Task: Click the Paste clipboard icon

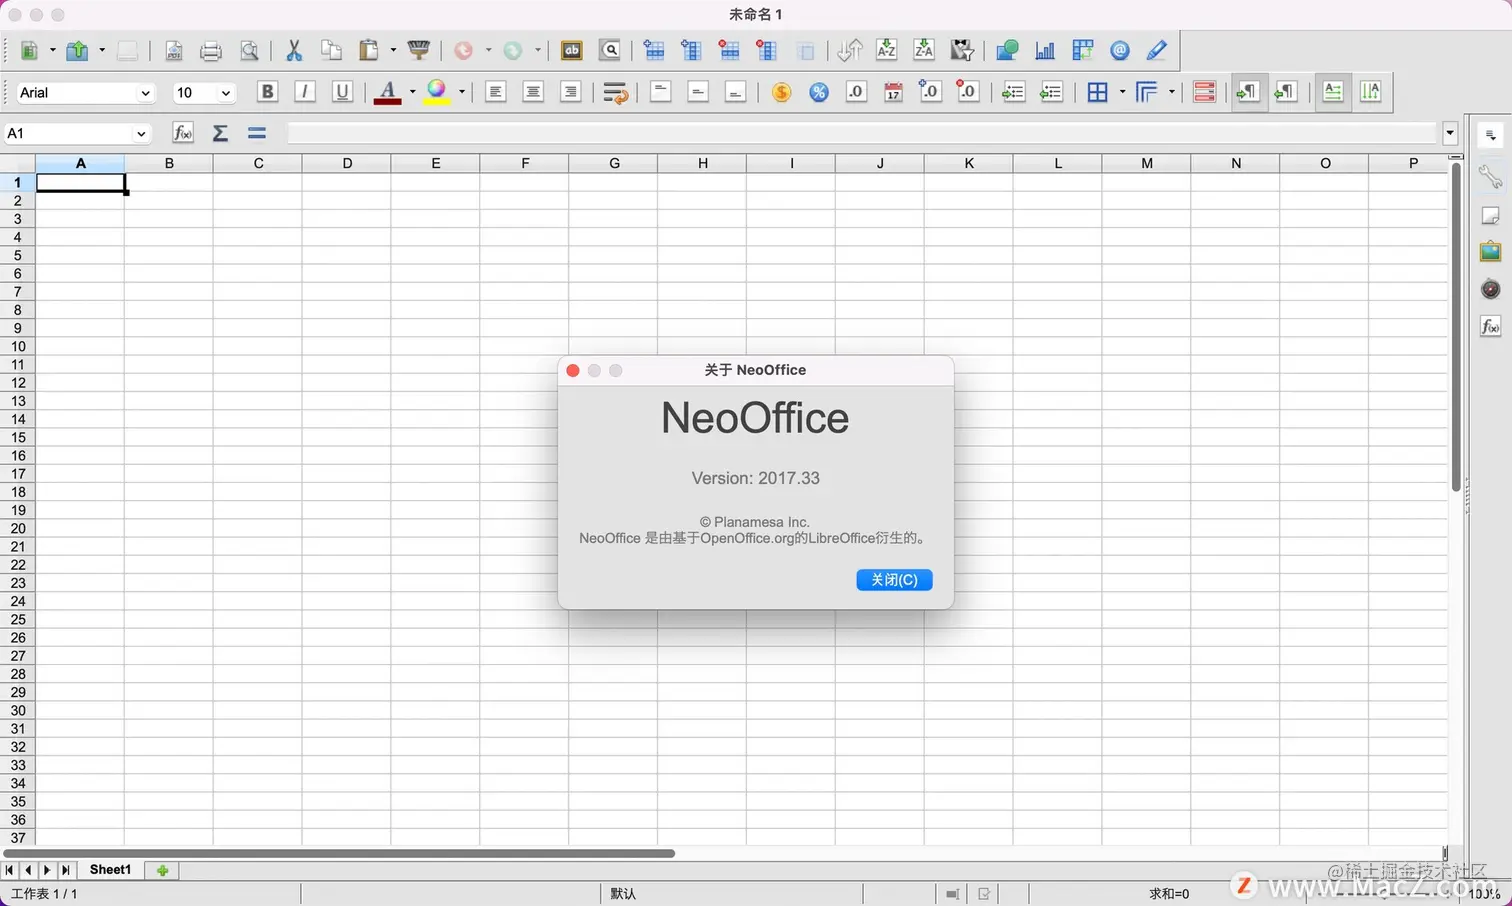Action: tap(369, 50)
